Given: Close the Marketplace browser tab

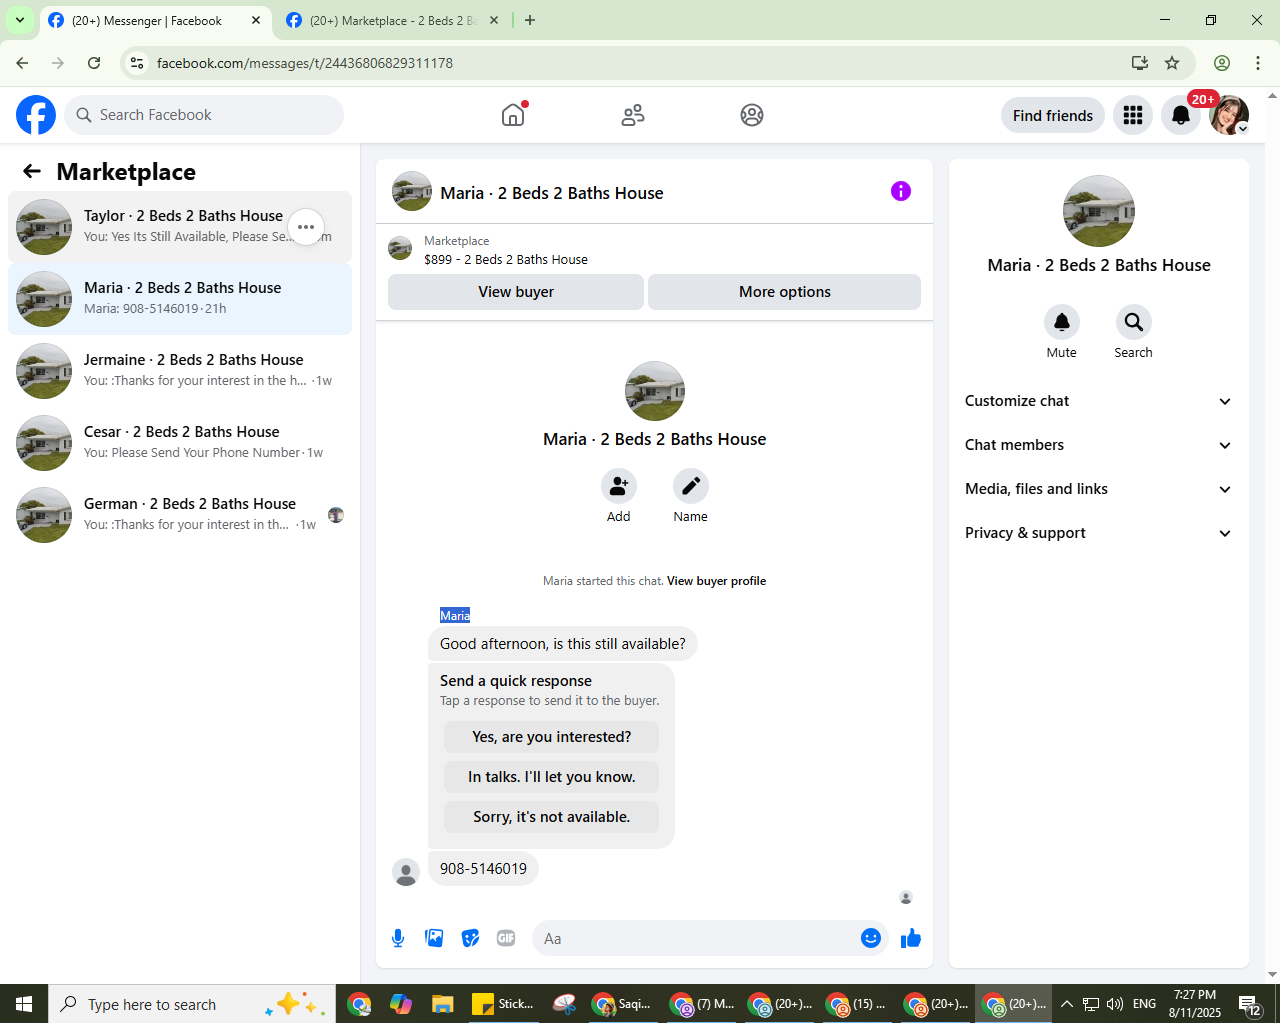Looking at the screenshot, I should (494, 20).
